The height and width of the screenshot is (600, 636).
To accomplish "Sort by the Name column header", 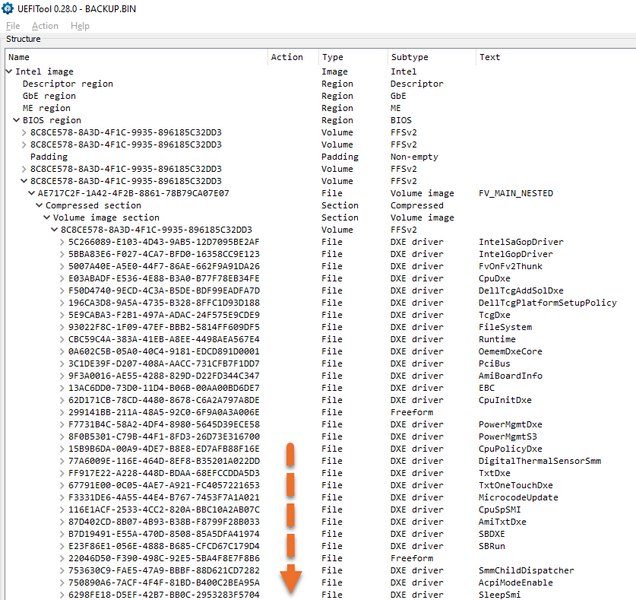I will 137,57.
